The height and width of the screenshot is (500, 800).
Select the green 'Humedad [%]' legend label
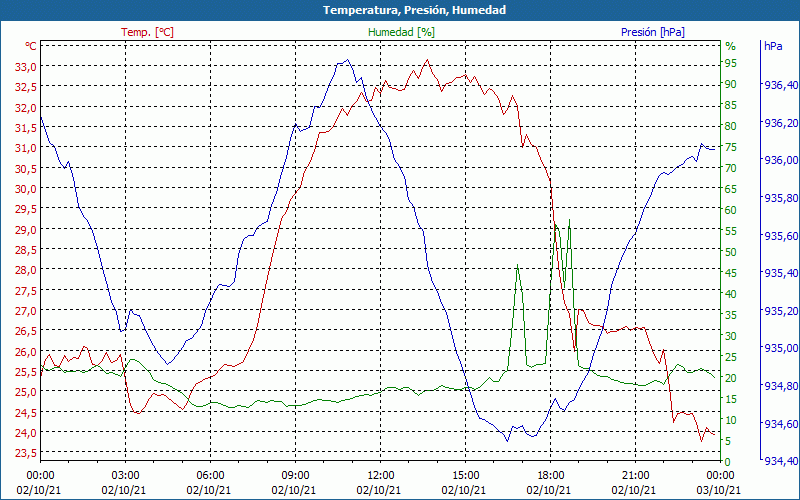401,32
